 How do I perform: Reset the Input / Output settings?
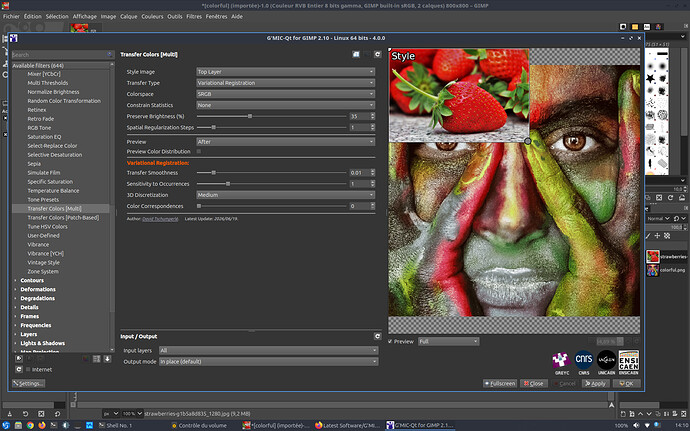tap(378, 336)
